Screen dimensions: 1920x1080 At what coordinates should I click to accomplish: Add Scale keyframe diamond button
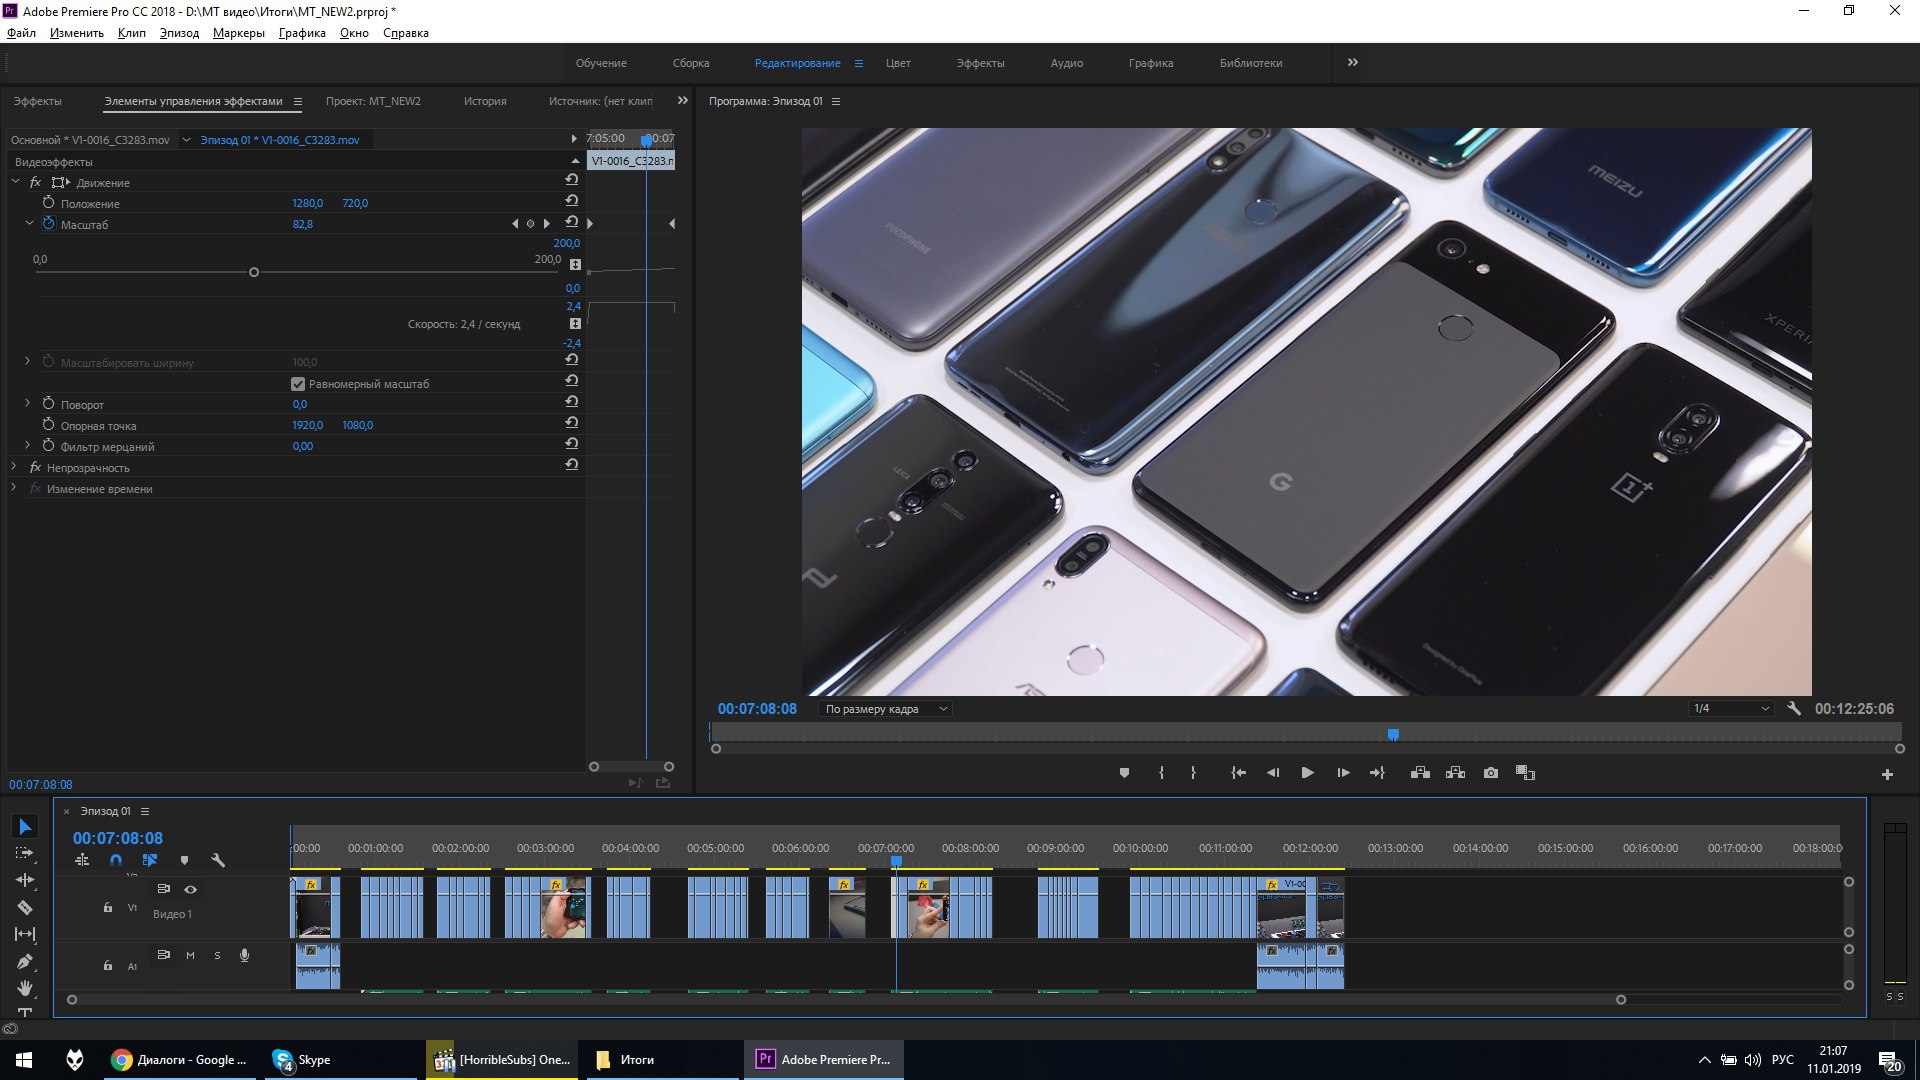pos(530,224)
